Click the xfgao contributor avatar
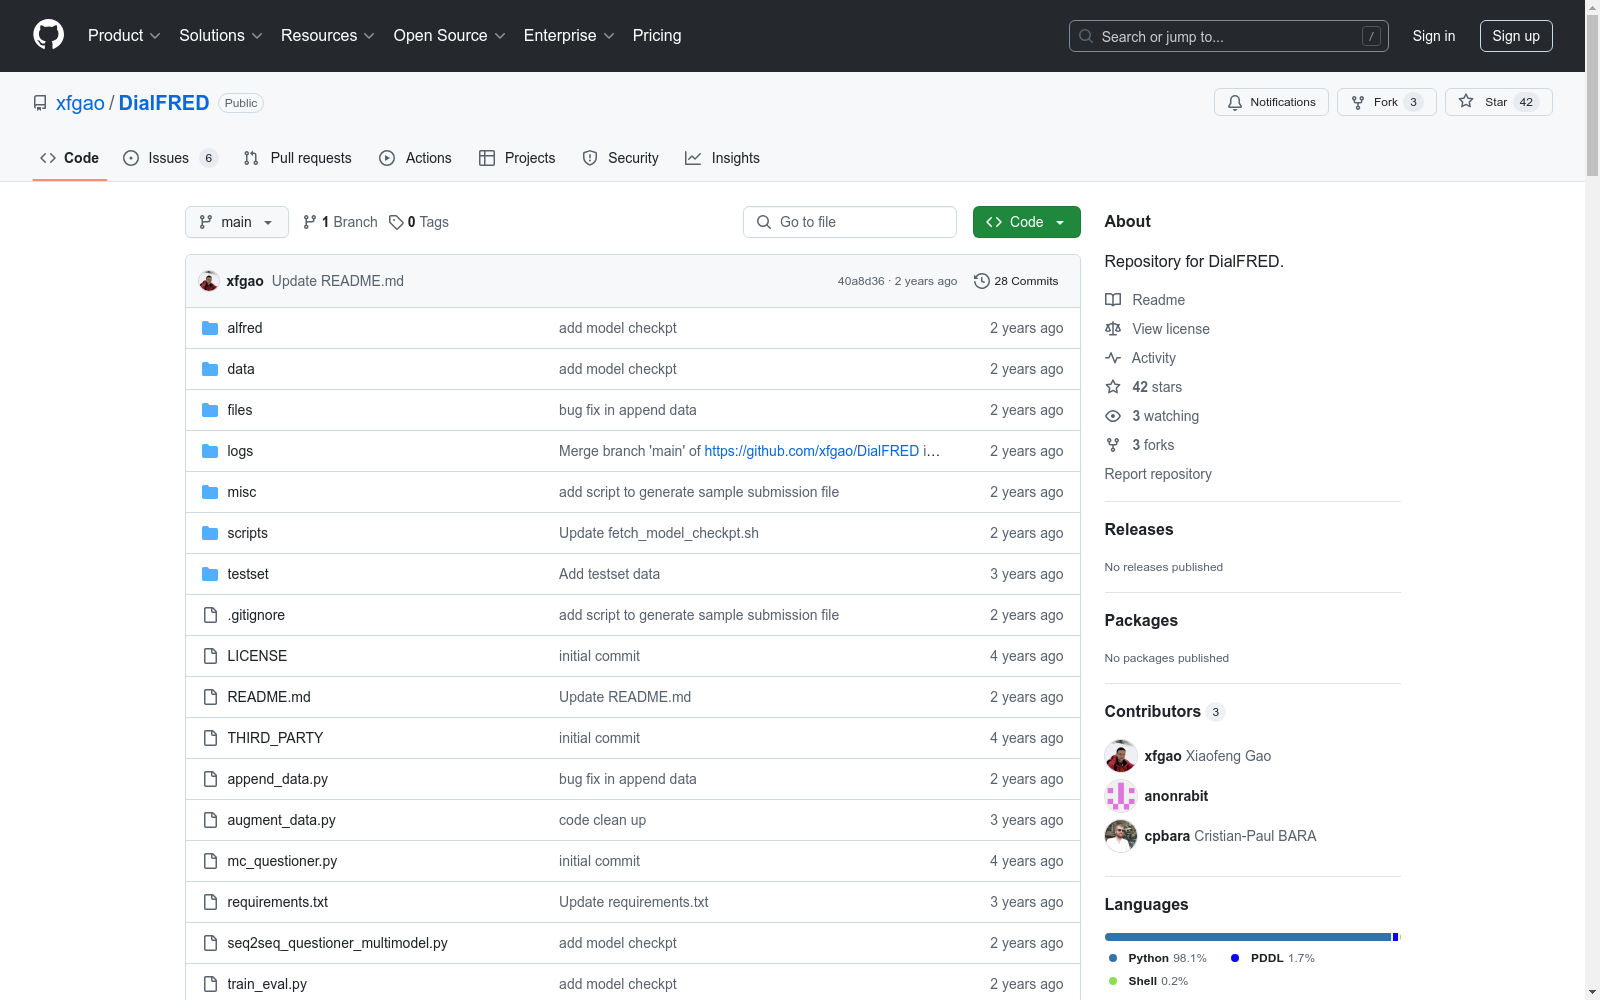 (1121, 756)
